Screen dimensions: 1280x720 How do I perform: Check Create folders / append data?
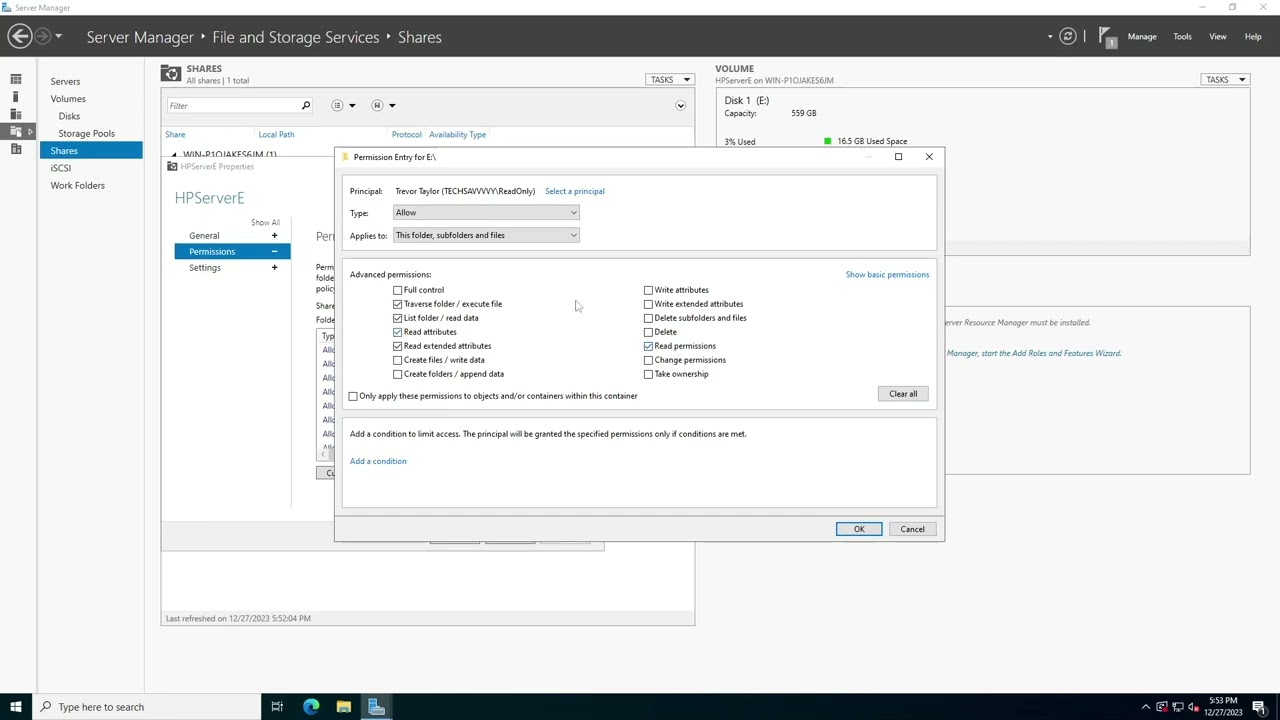pyautogui.click(x=398, y=374)
